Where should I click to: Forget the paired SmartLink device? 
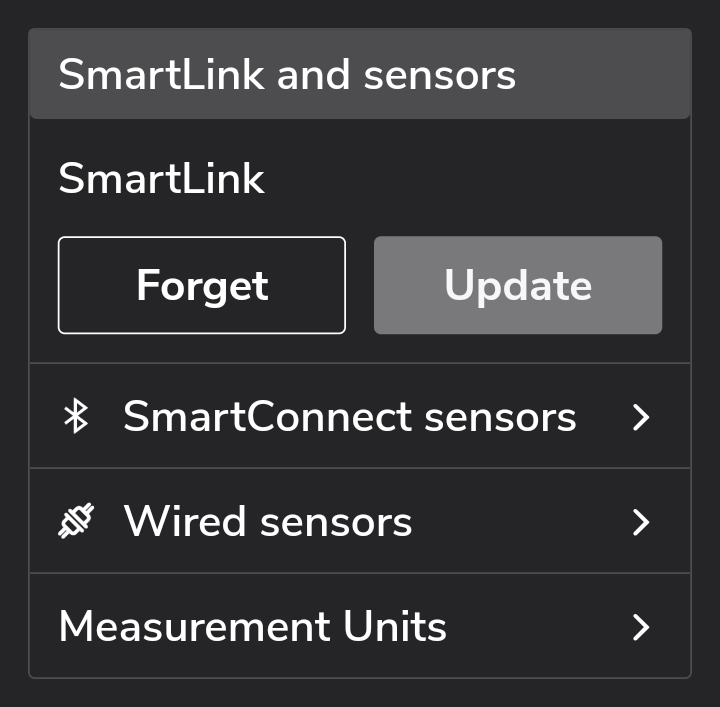click(x=202, y=285)
